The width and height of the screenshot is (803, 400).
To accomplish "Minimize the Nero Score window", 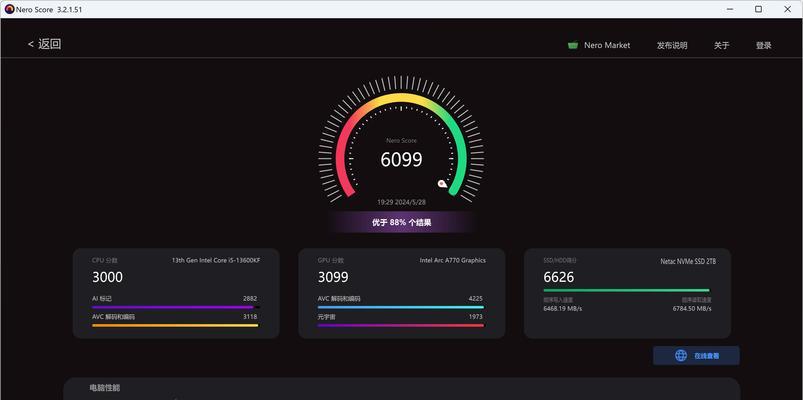I will 729,9.
